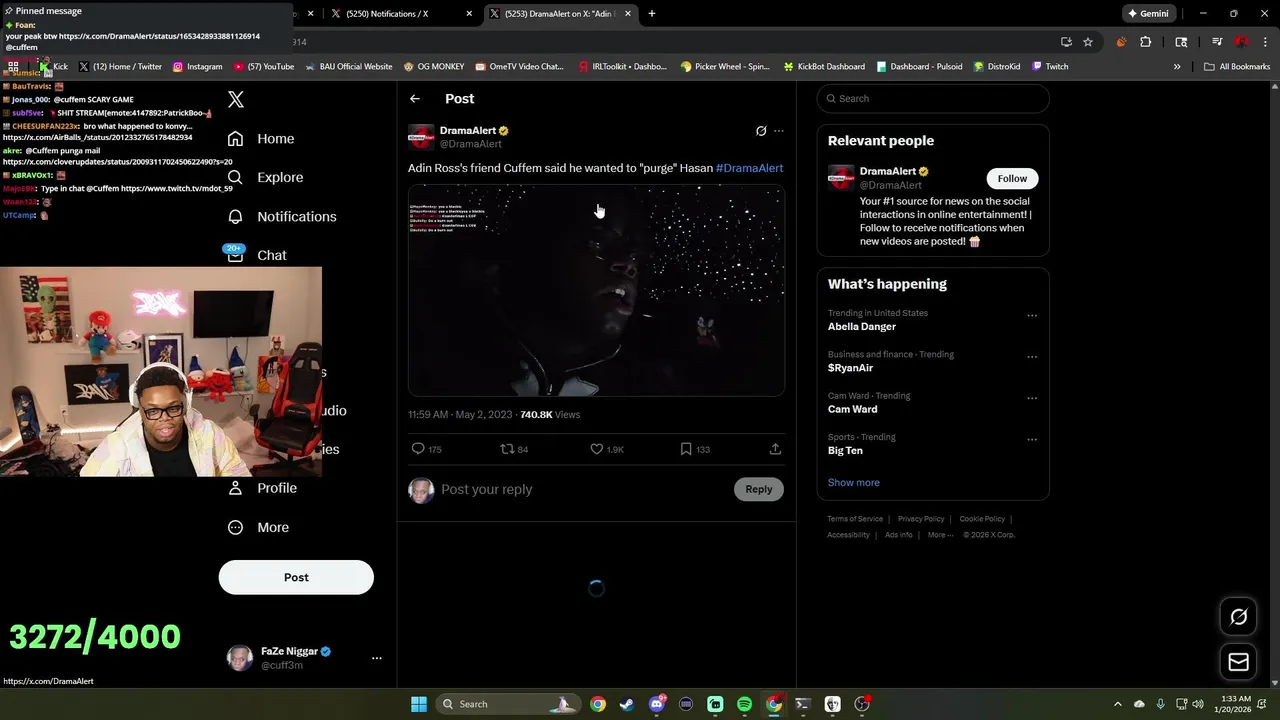Viewport: 1280px width, 720px height.
Task: Click the DramaAlert name in Relevant people
Action: click(x=888, y=172)
